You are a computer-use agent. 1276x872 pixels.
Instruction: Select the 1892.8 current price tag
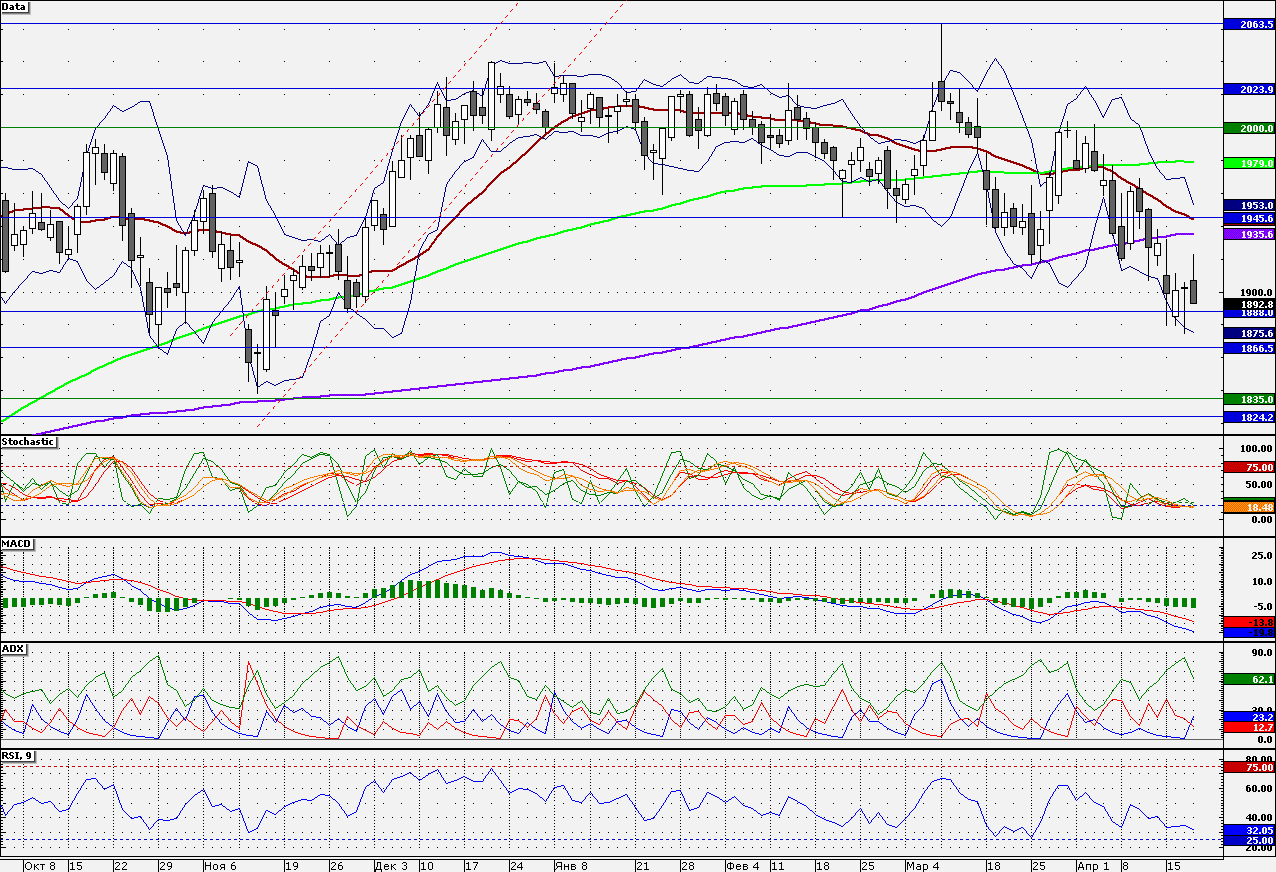(1249, 304)
